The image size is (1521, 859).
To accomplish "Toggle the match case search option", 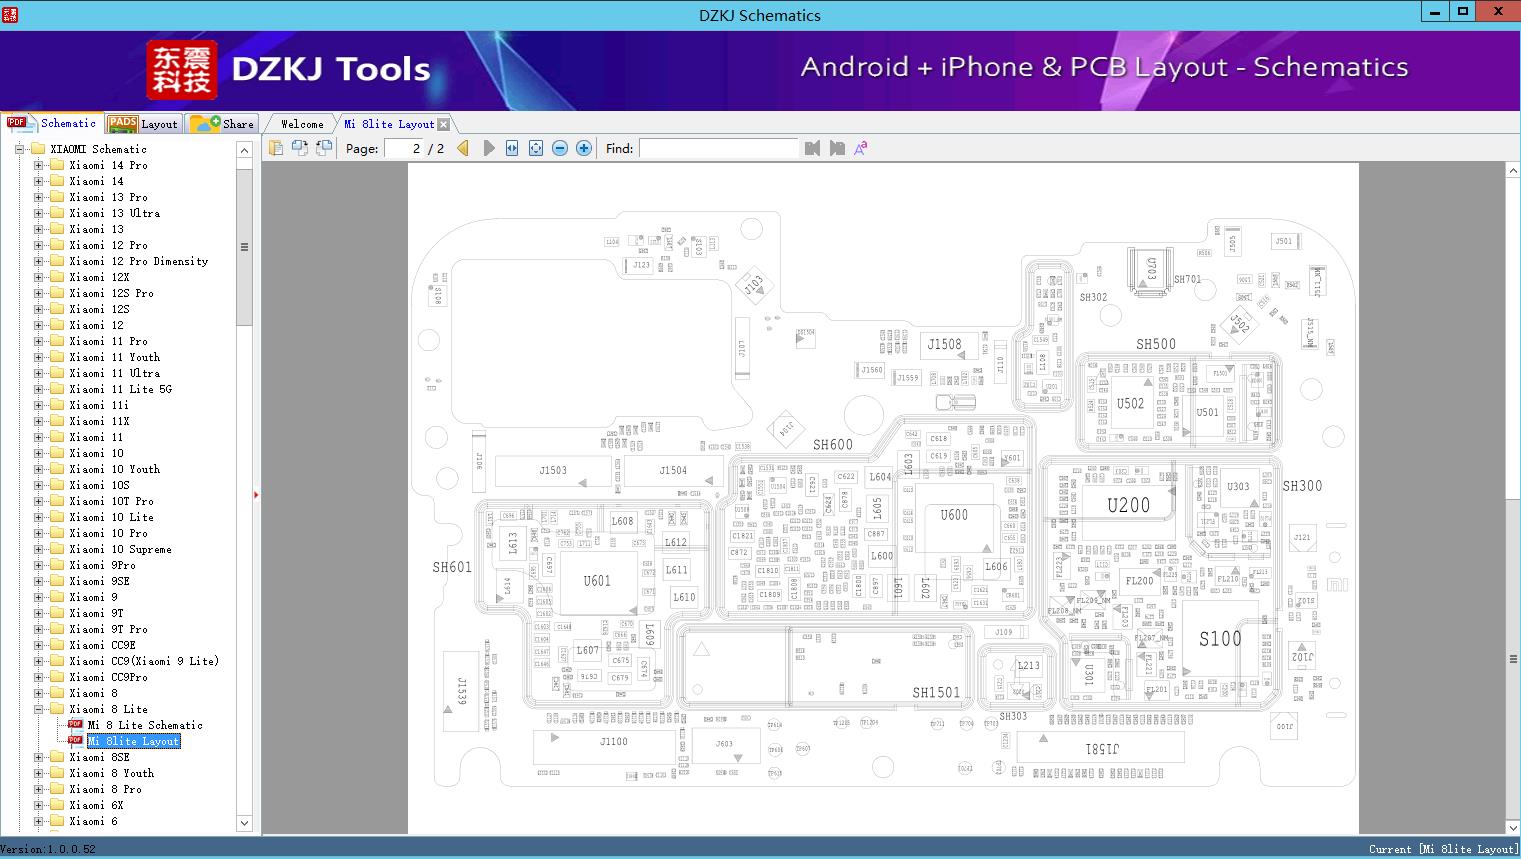I will click(860, 148).
